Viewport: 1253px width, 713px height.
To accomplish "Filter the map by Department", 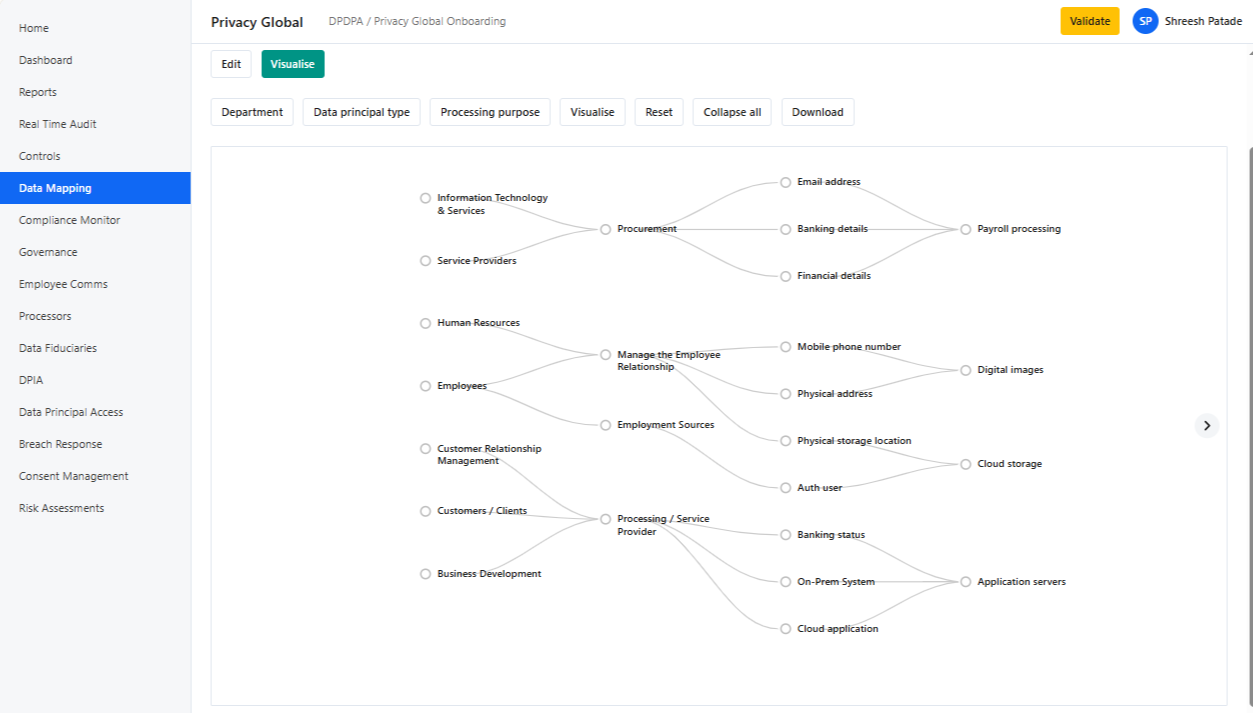I will point(251,111).
